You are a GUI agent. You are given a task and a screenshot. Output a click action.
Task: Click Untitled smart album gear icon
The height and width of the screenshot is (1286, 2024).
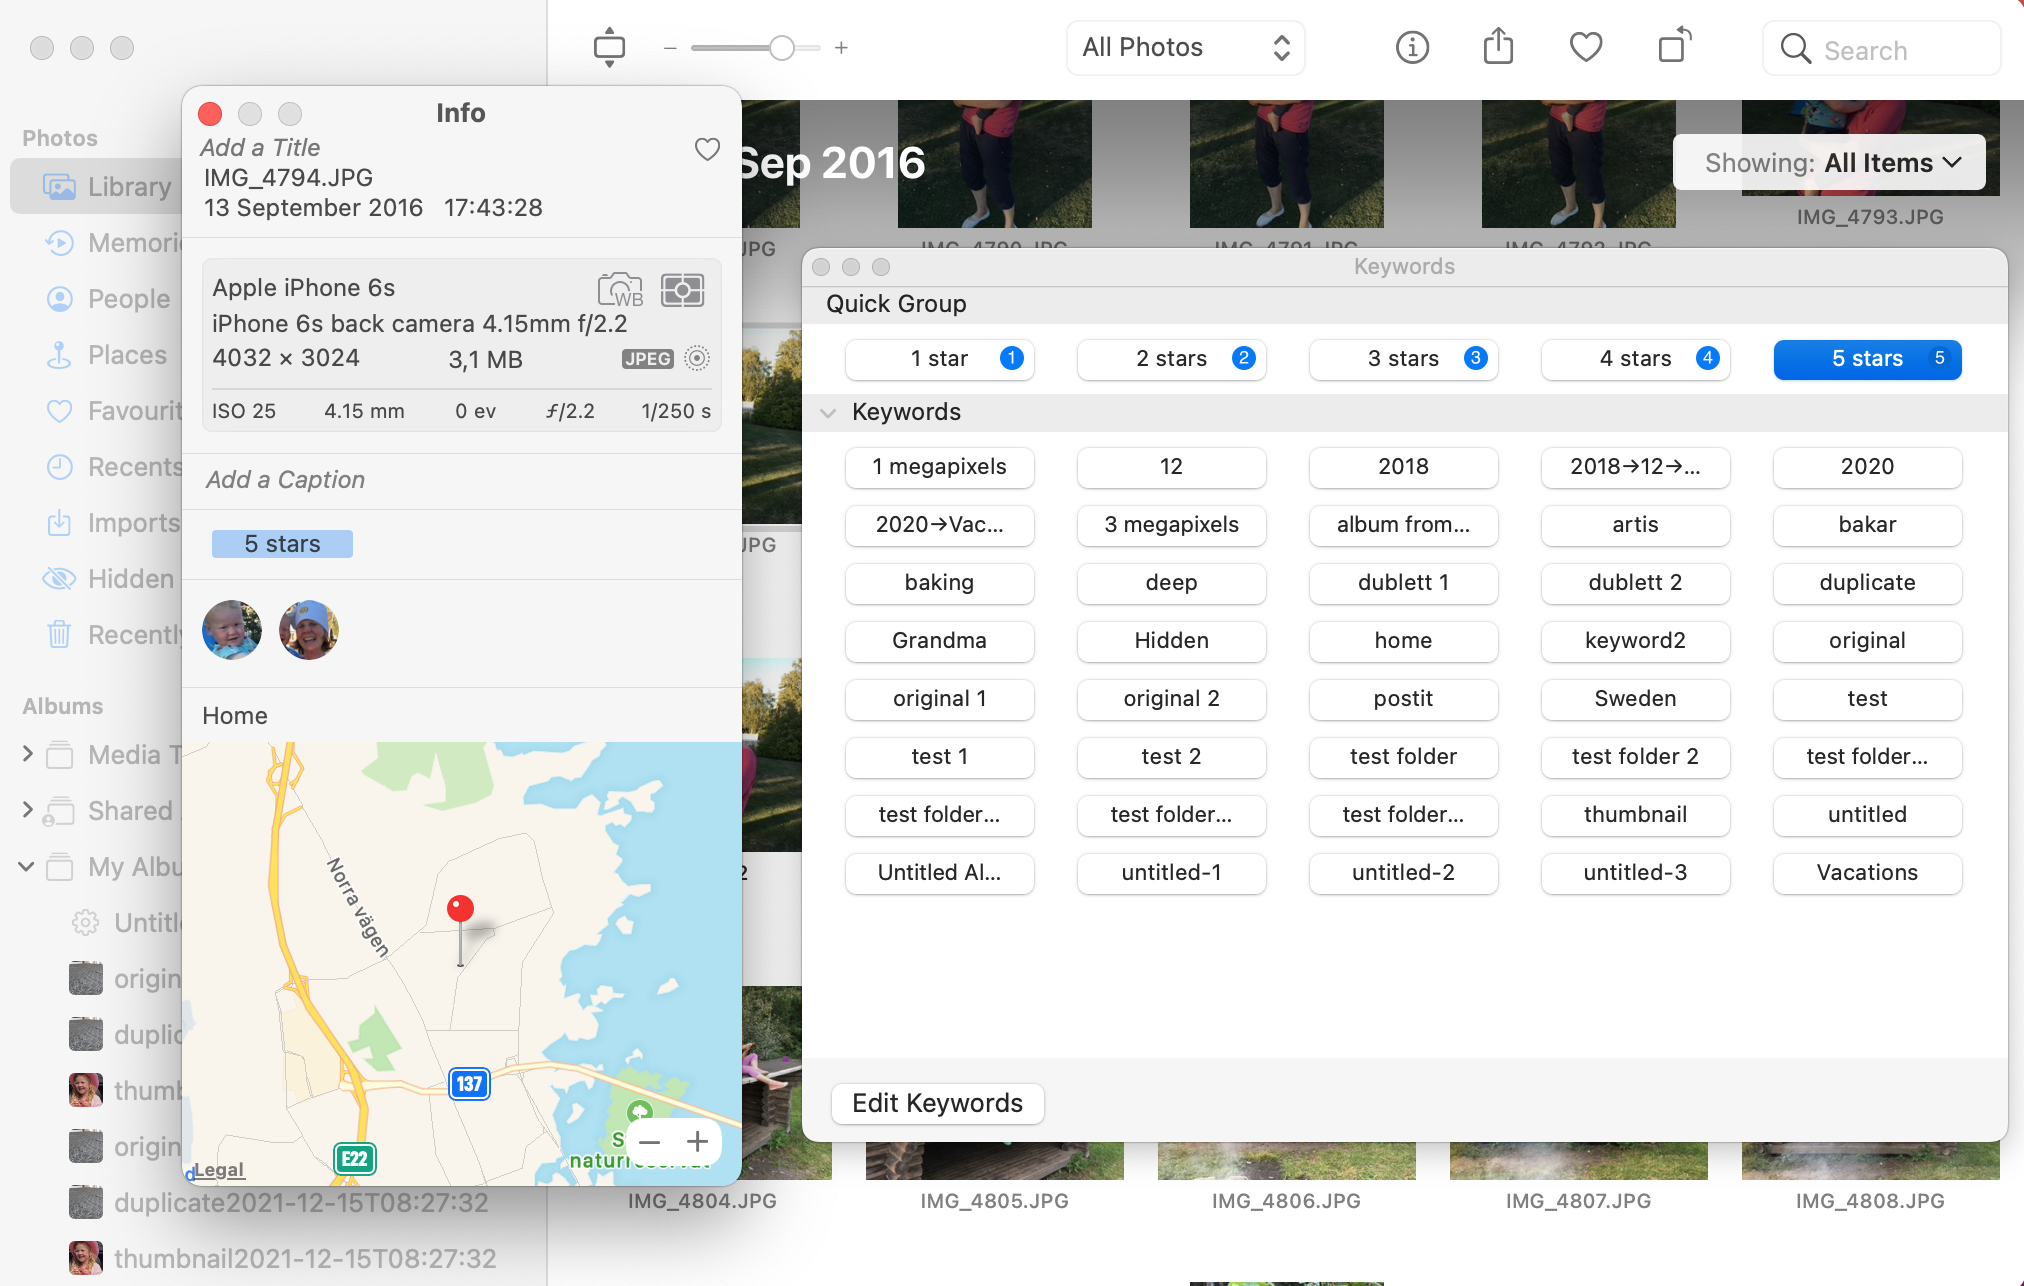click(x=86, y=922)
